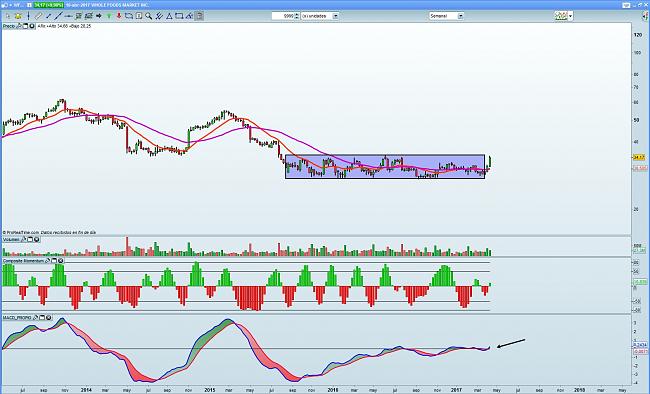Click the yellow highlight cursor tool
The height and width of the screenshot is (394, 650).
click(x=18, y=16)
